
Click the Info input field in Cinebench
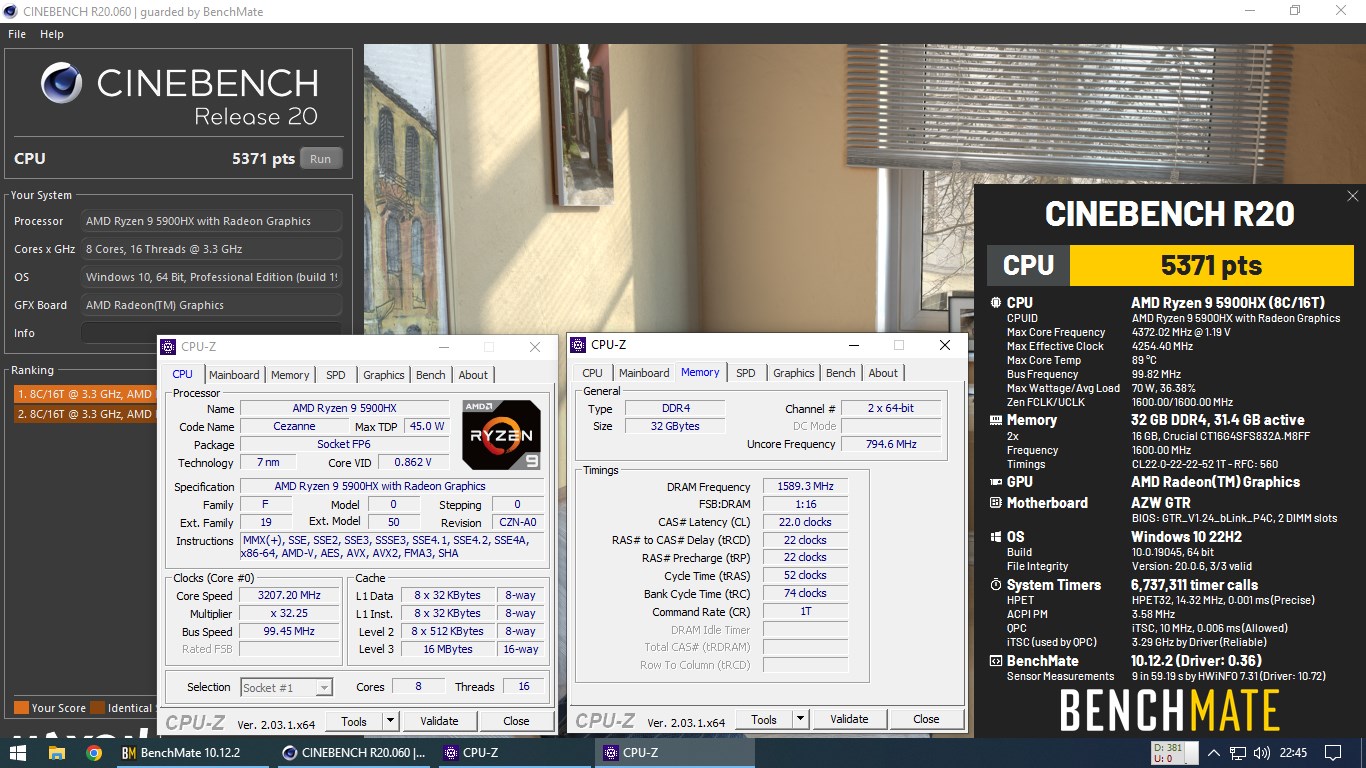point(211,333)
